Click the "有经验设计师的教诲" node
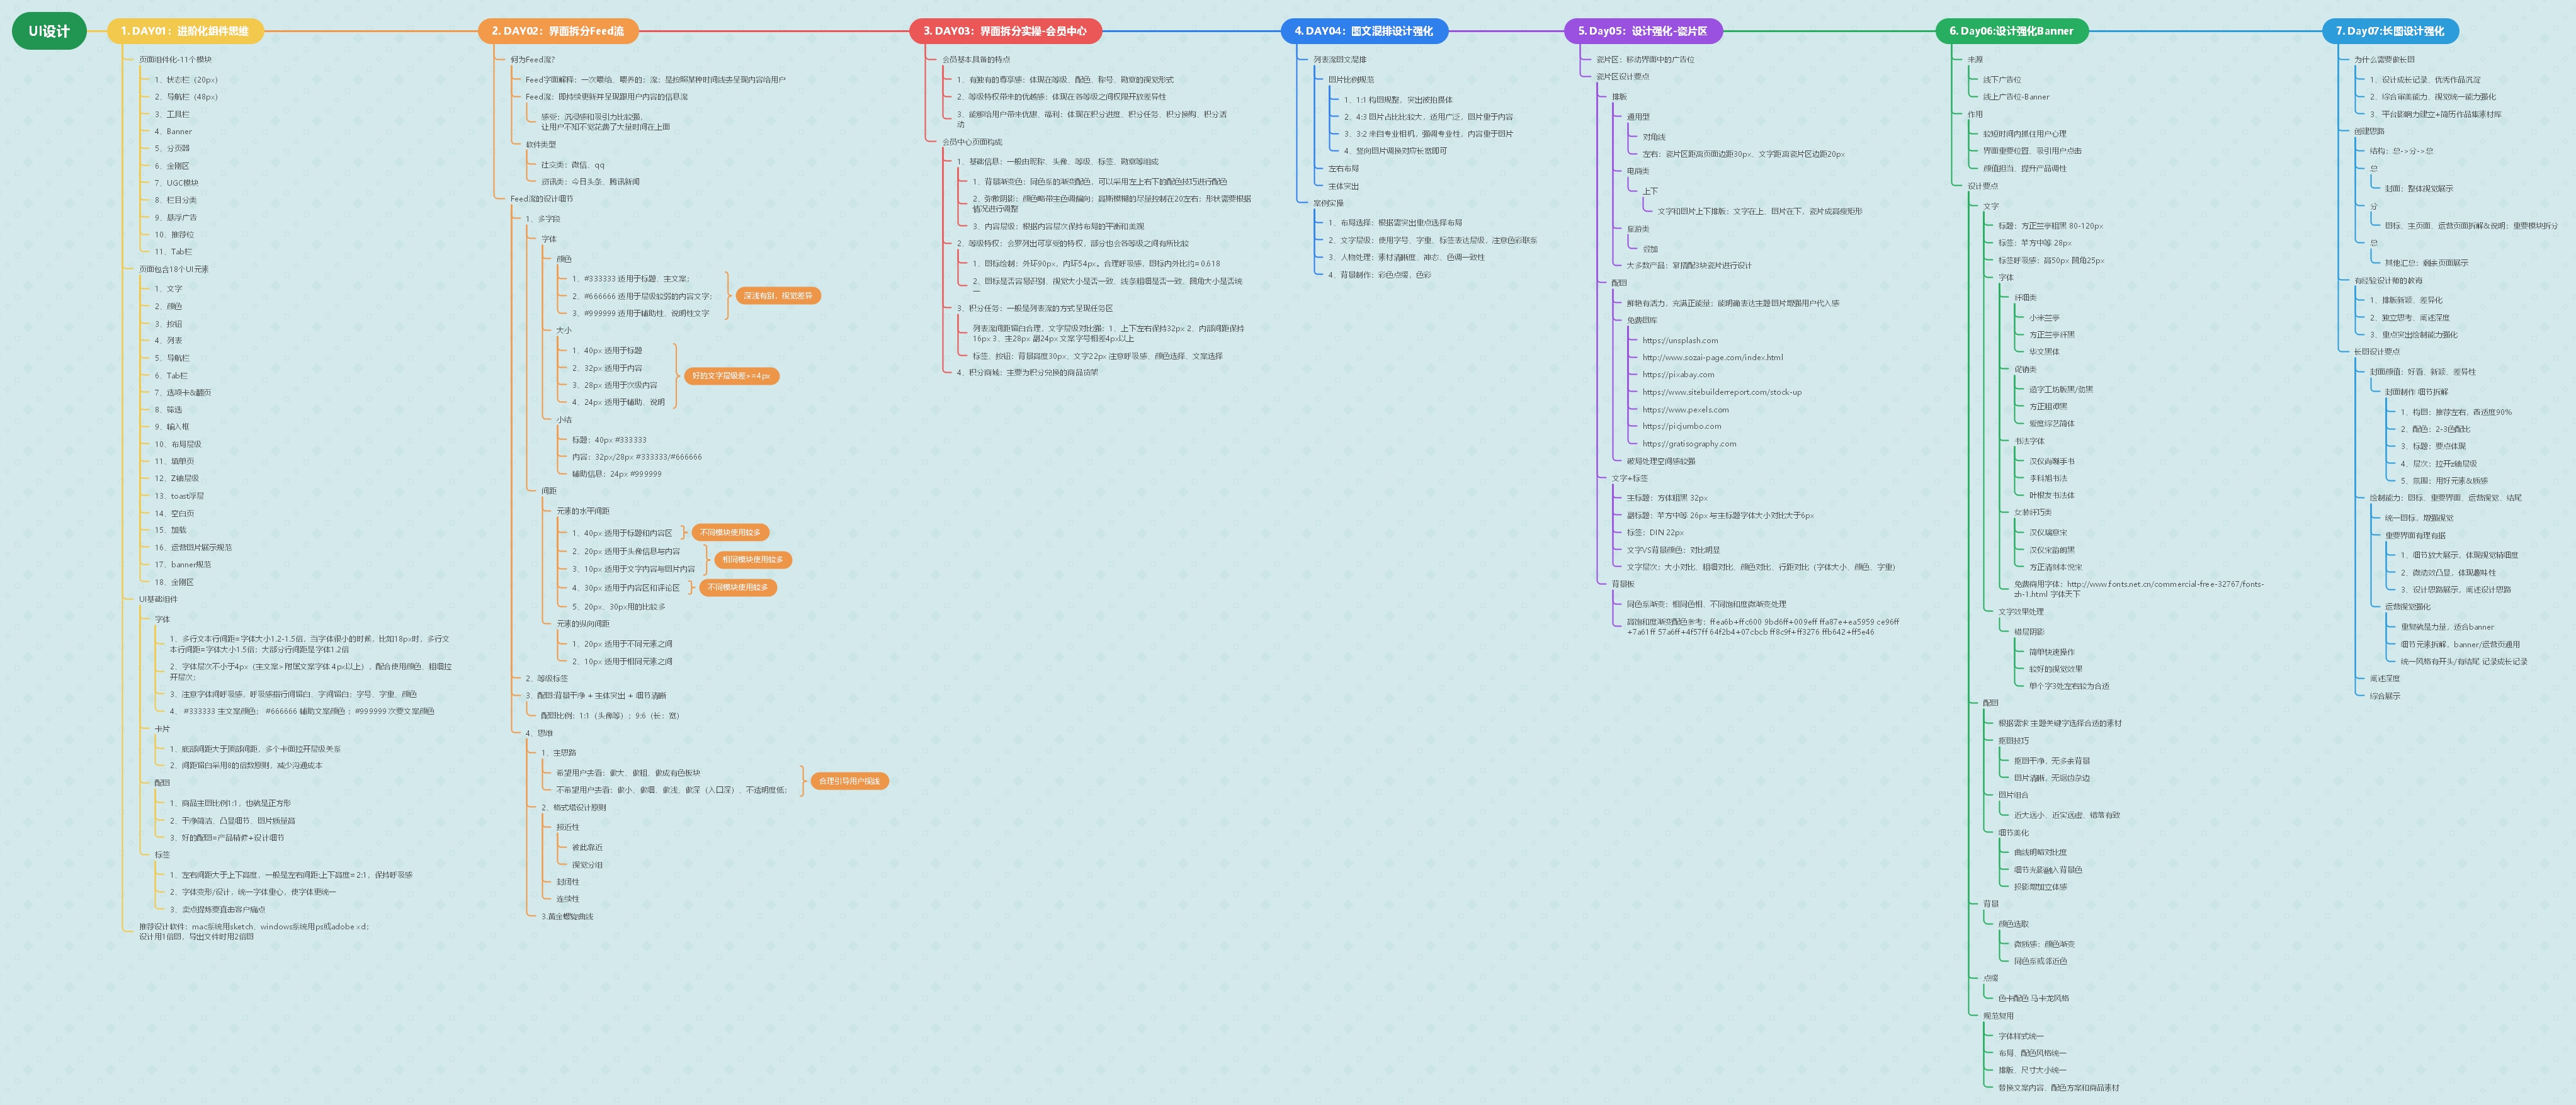This screenshot has height=1105, width=2576. pyautogui.click(x=2387, y=281)
